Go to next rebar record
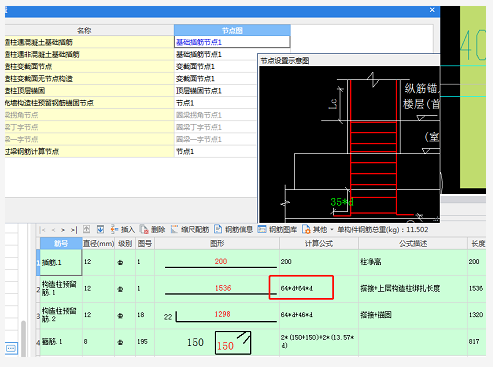The image size is (493, 367). 63,230
